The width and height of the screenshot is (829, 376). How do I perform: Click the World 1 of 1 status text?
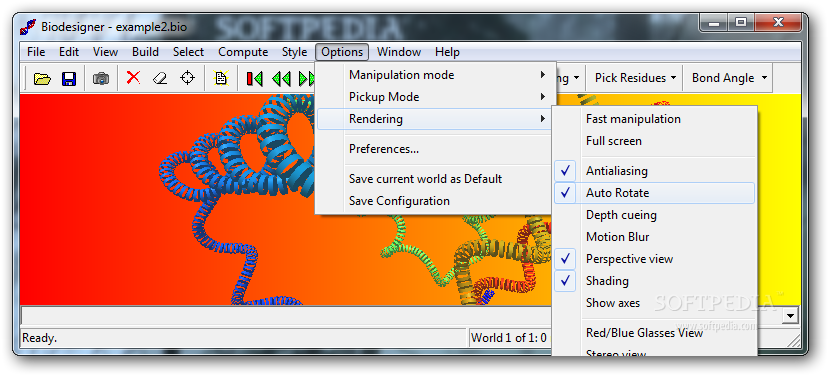(x=509, y=337)
